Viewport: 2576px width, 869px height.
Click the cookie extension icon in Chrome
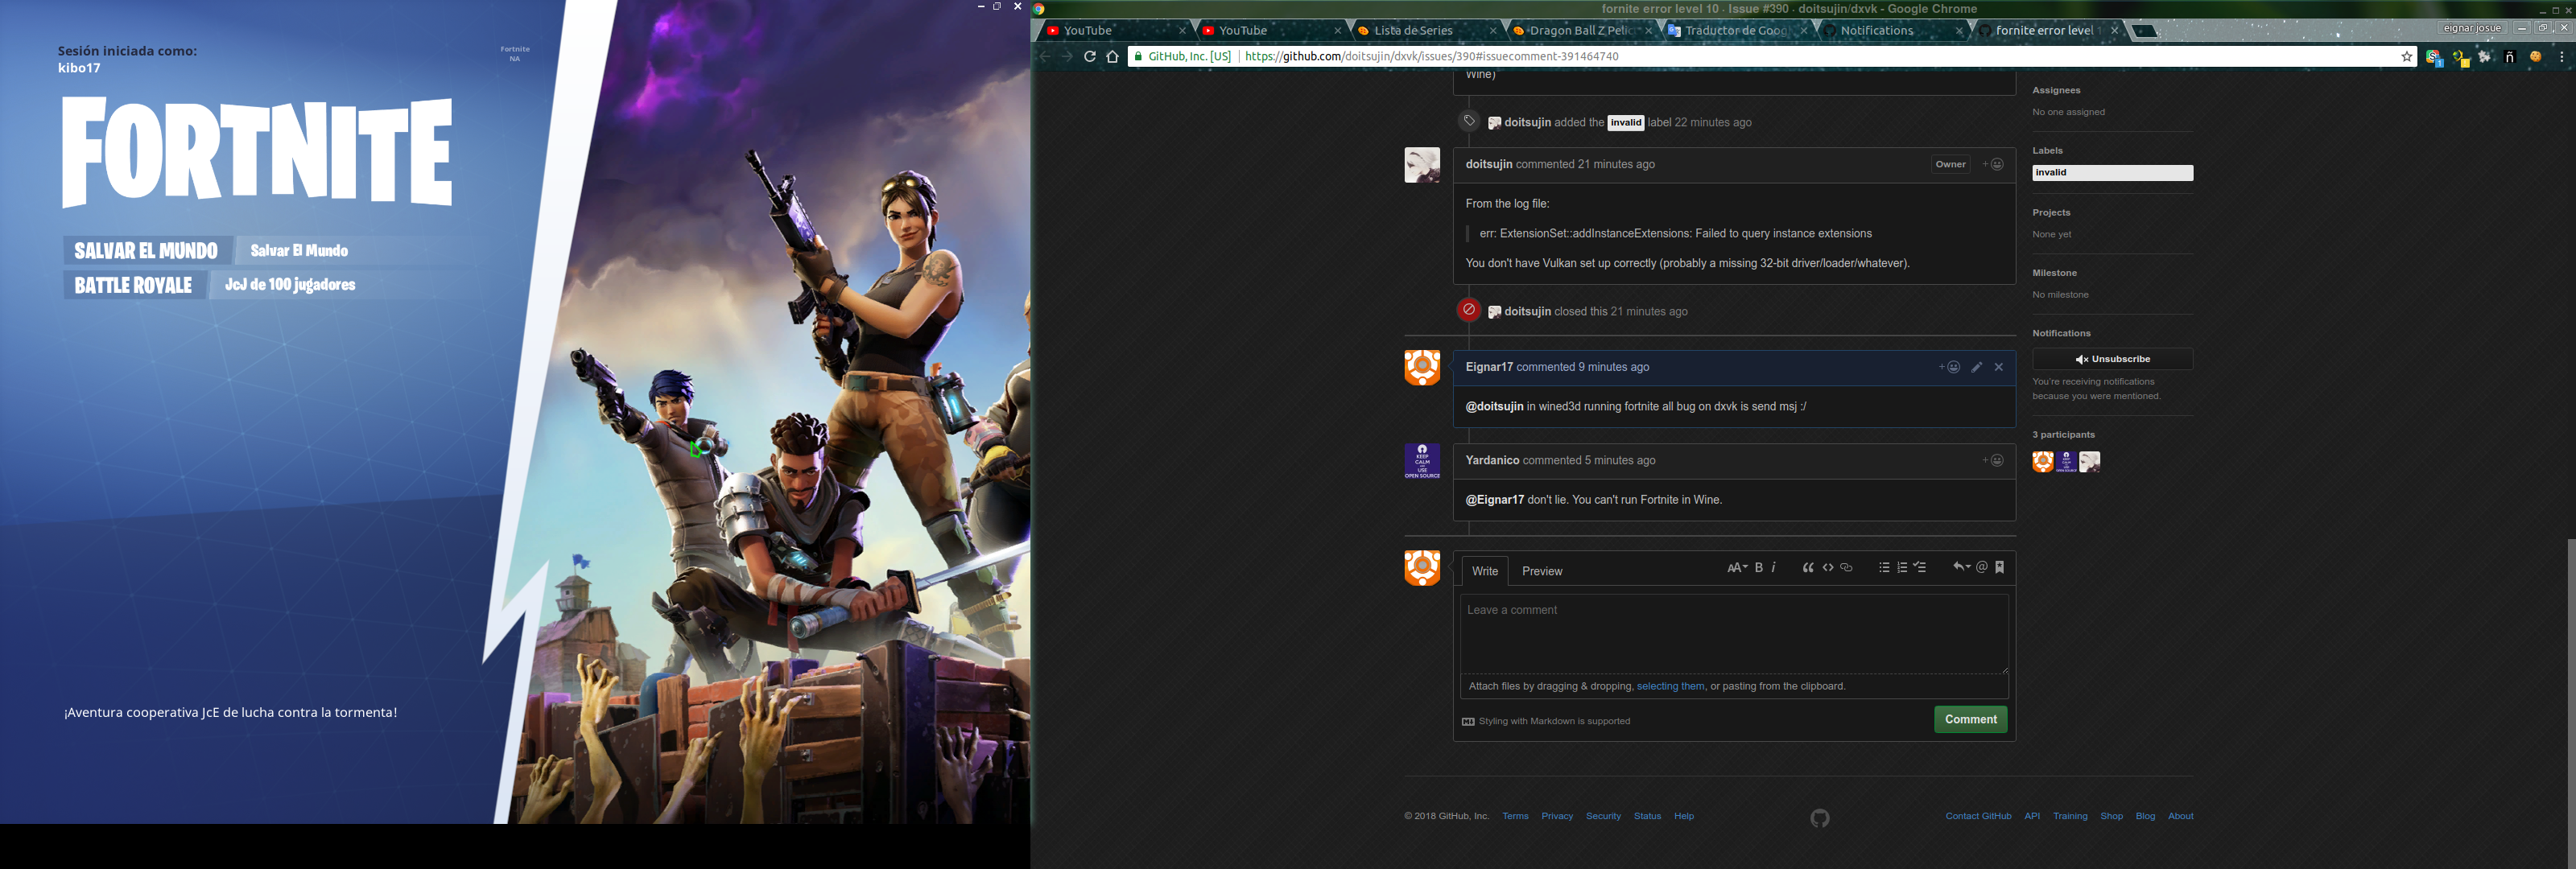click(x=2535, y=57)
